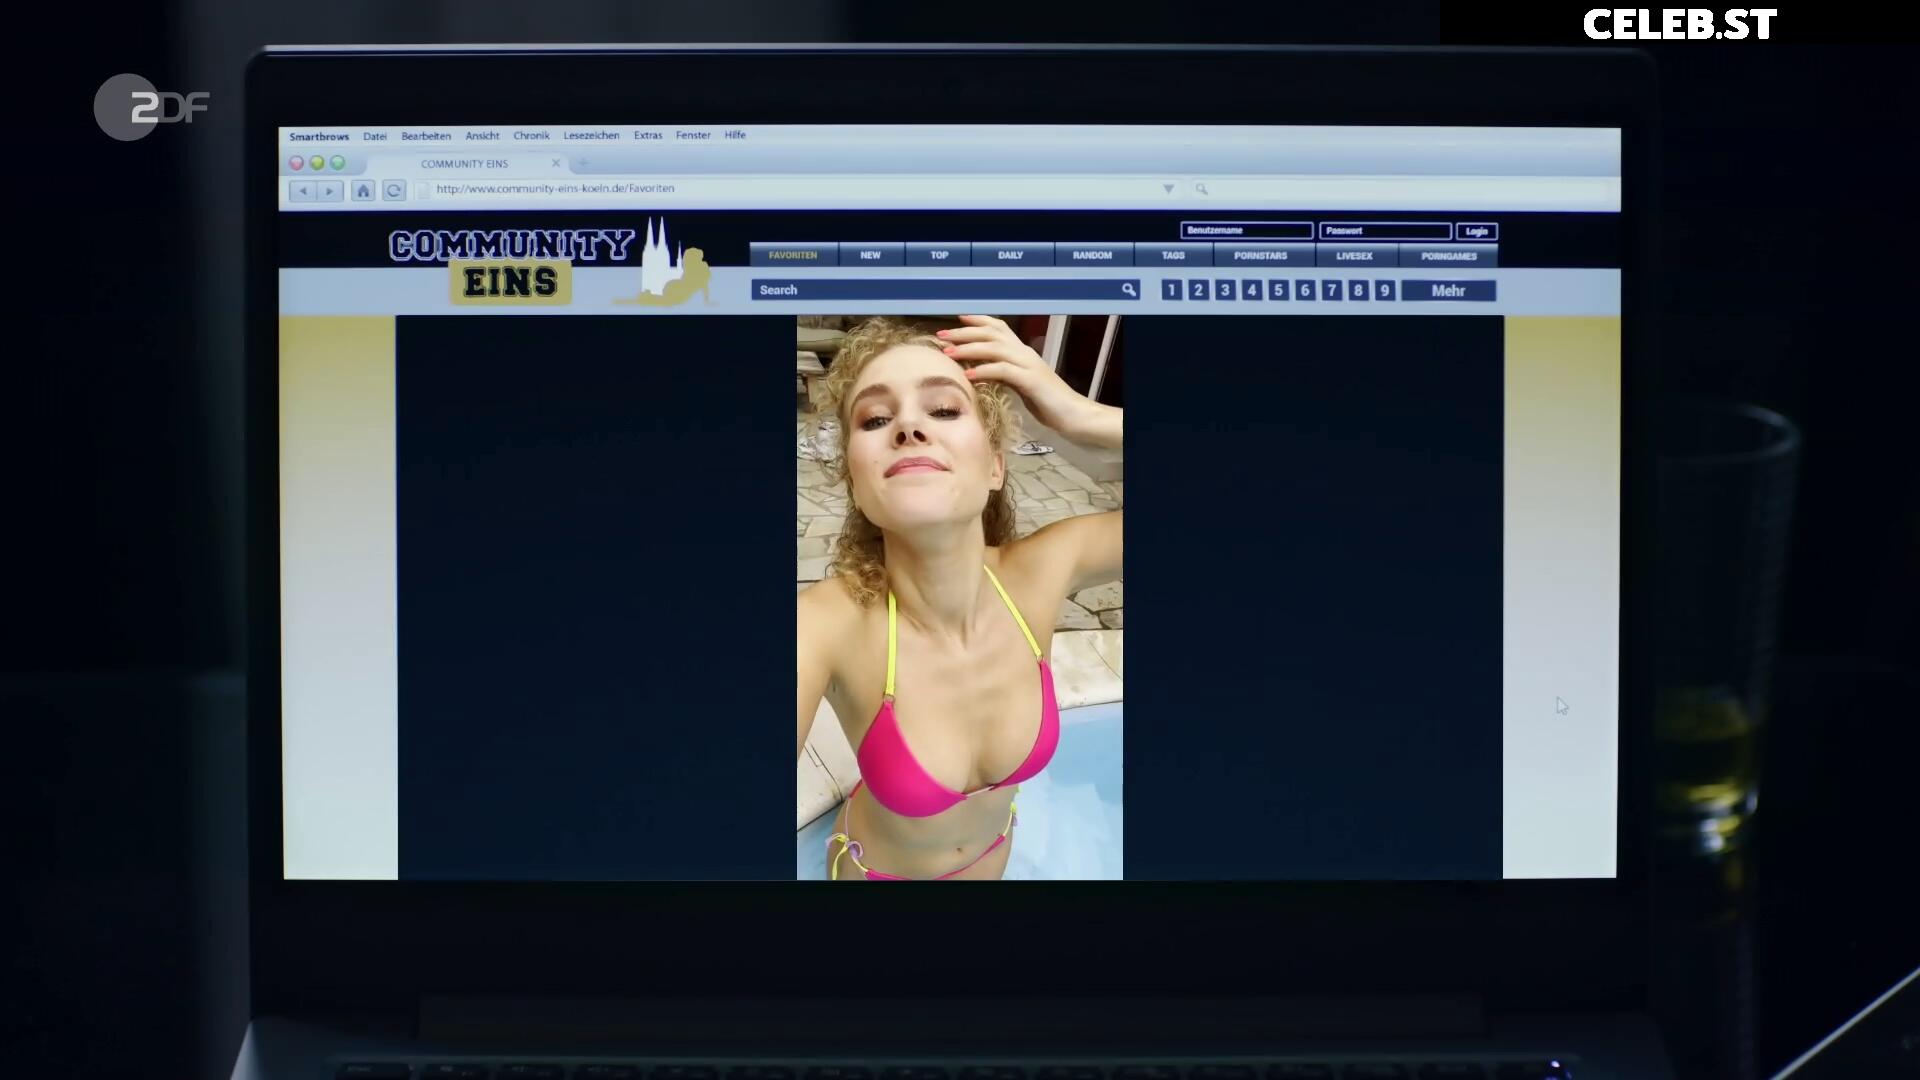Close the COMMUNITY EINS tab
The height and width of the screenshot is (1080, 1920).
coord(556,163)
